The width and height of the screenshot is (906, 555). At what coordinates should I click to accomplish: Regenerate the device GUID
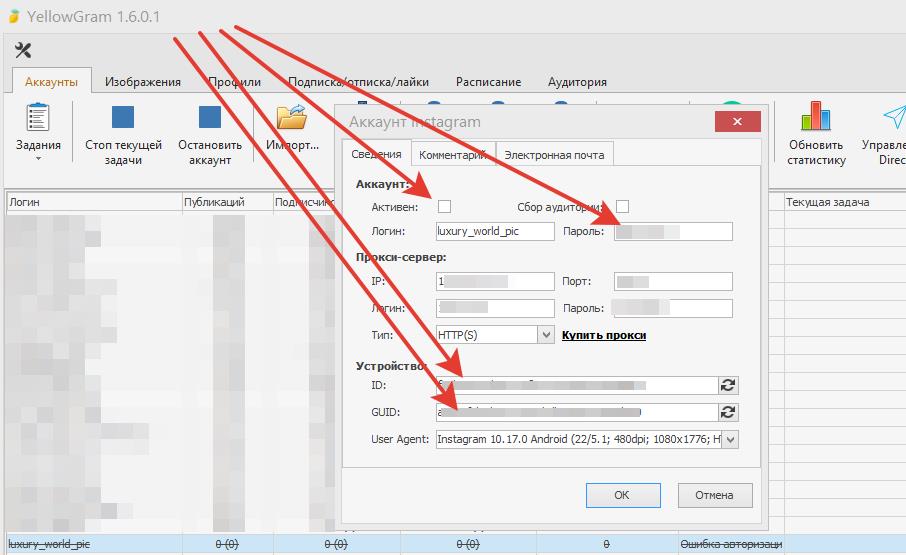pos(728,412)
